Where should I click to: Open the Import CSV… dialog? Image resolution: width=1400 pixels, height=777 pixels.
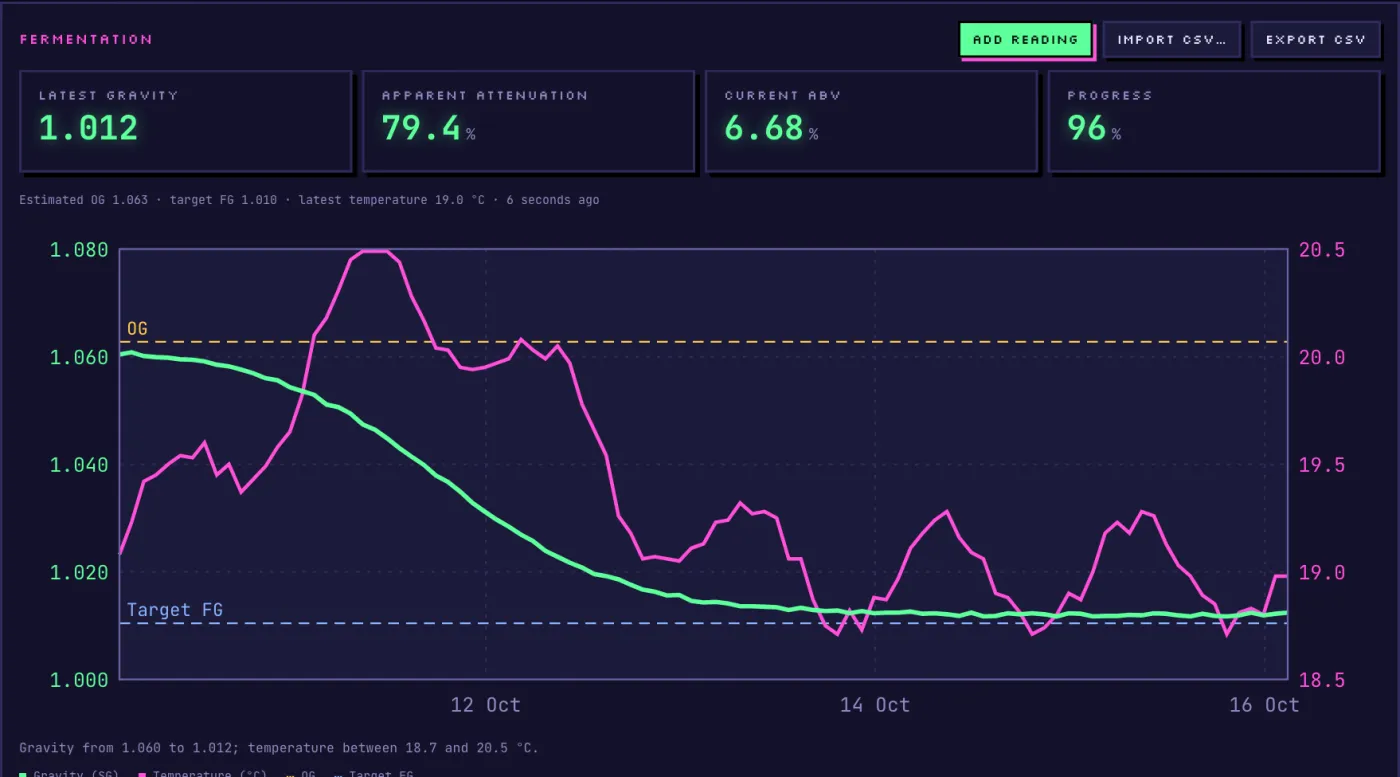(1172, 40)
